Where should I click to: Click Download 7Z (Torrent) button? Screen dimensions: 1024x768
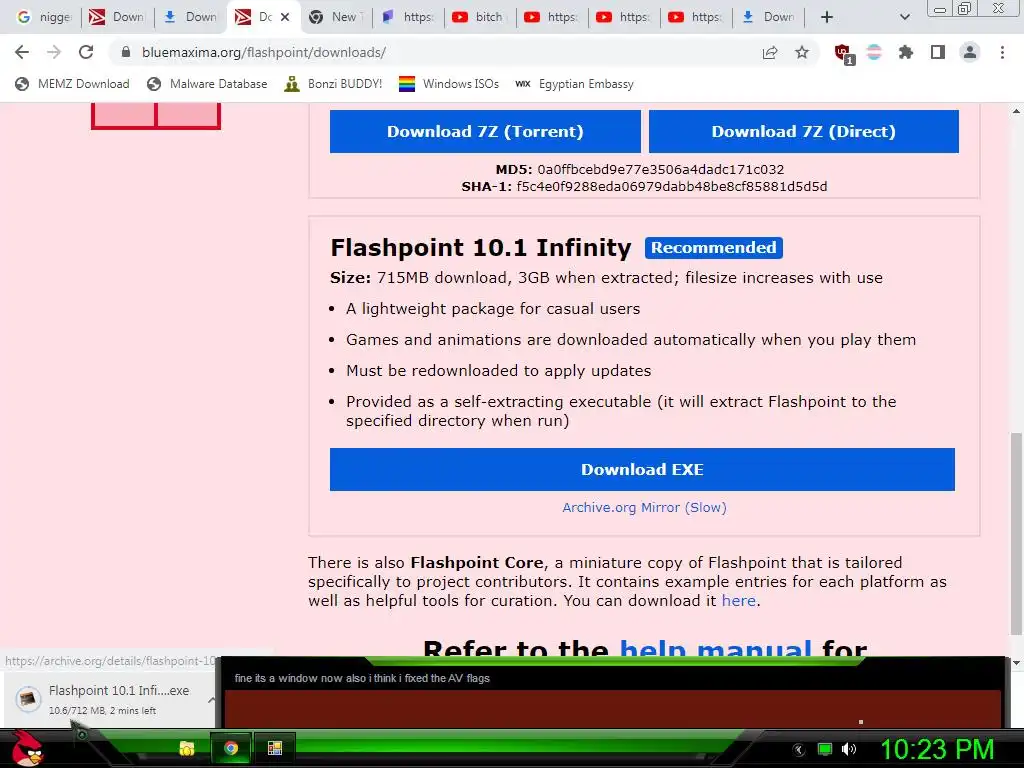pos(485,131)
